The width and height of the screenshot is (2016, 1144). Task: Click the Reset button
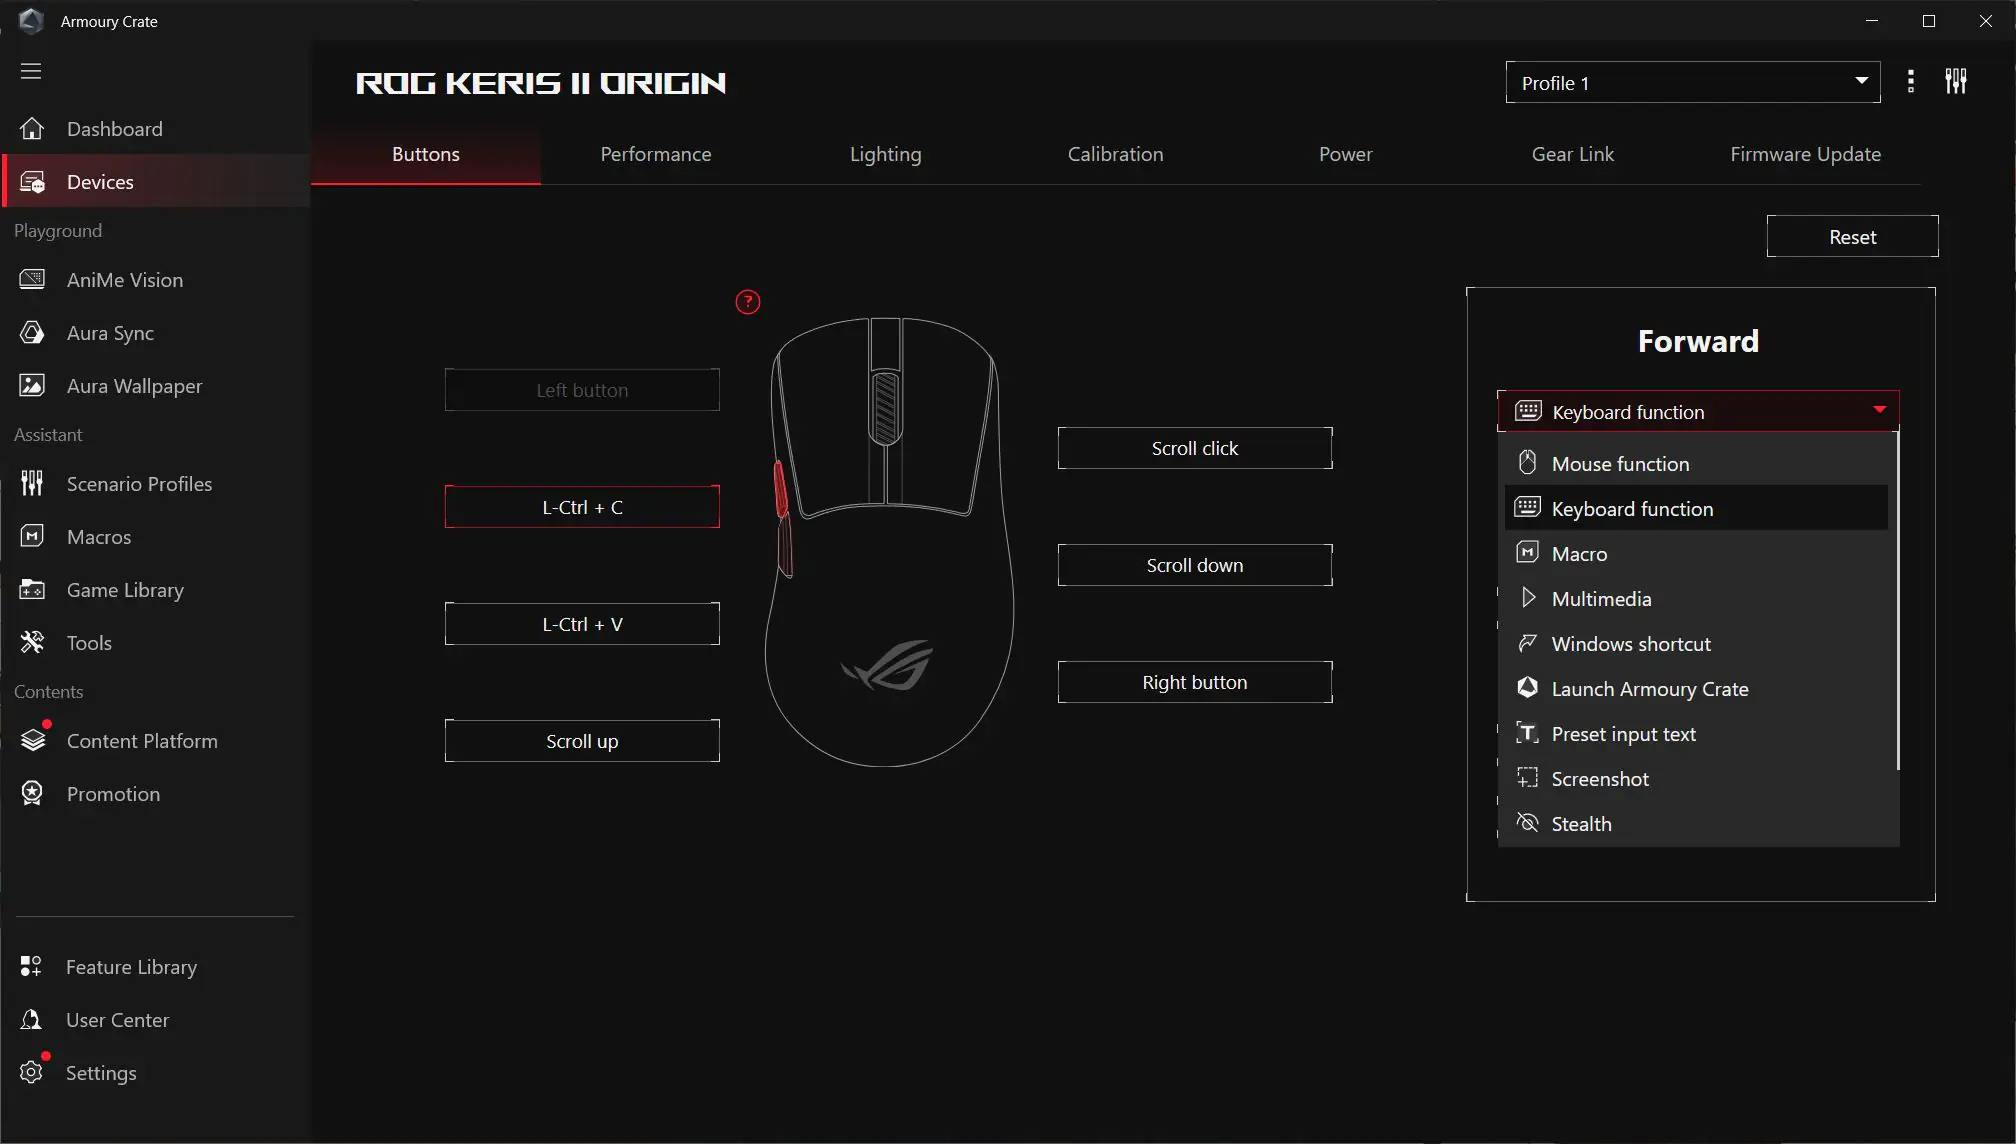pos(1852,235)
